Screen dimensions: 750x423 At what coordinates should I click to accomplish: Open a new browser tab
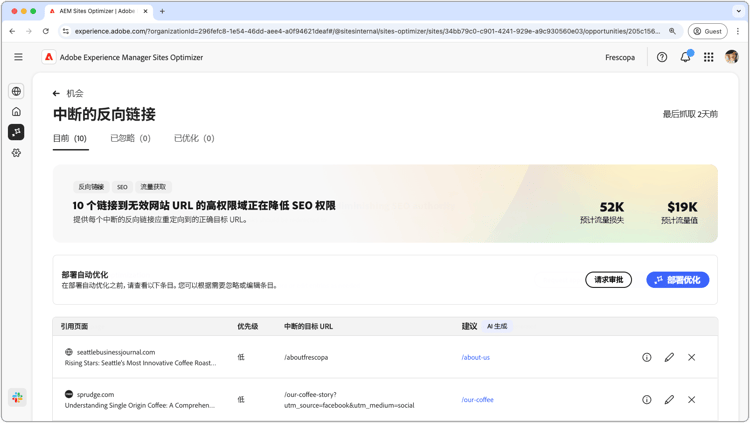click(162, 11)
